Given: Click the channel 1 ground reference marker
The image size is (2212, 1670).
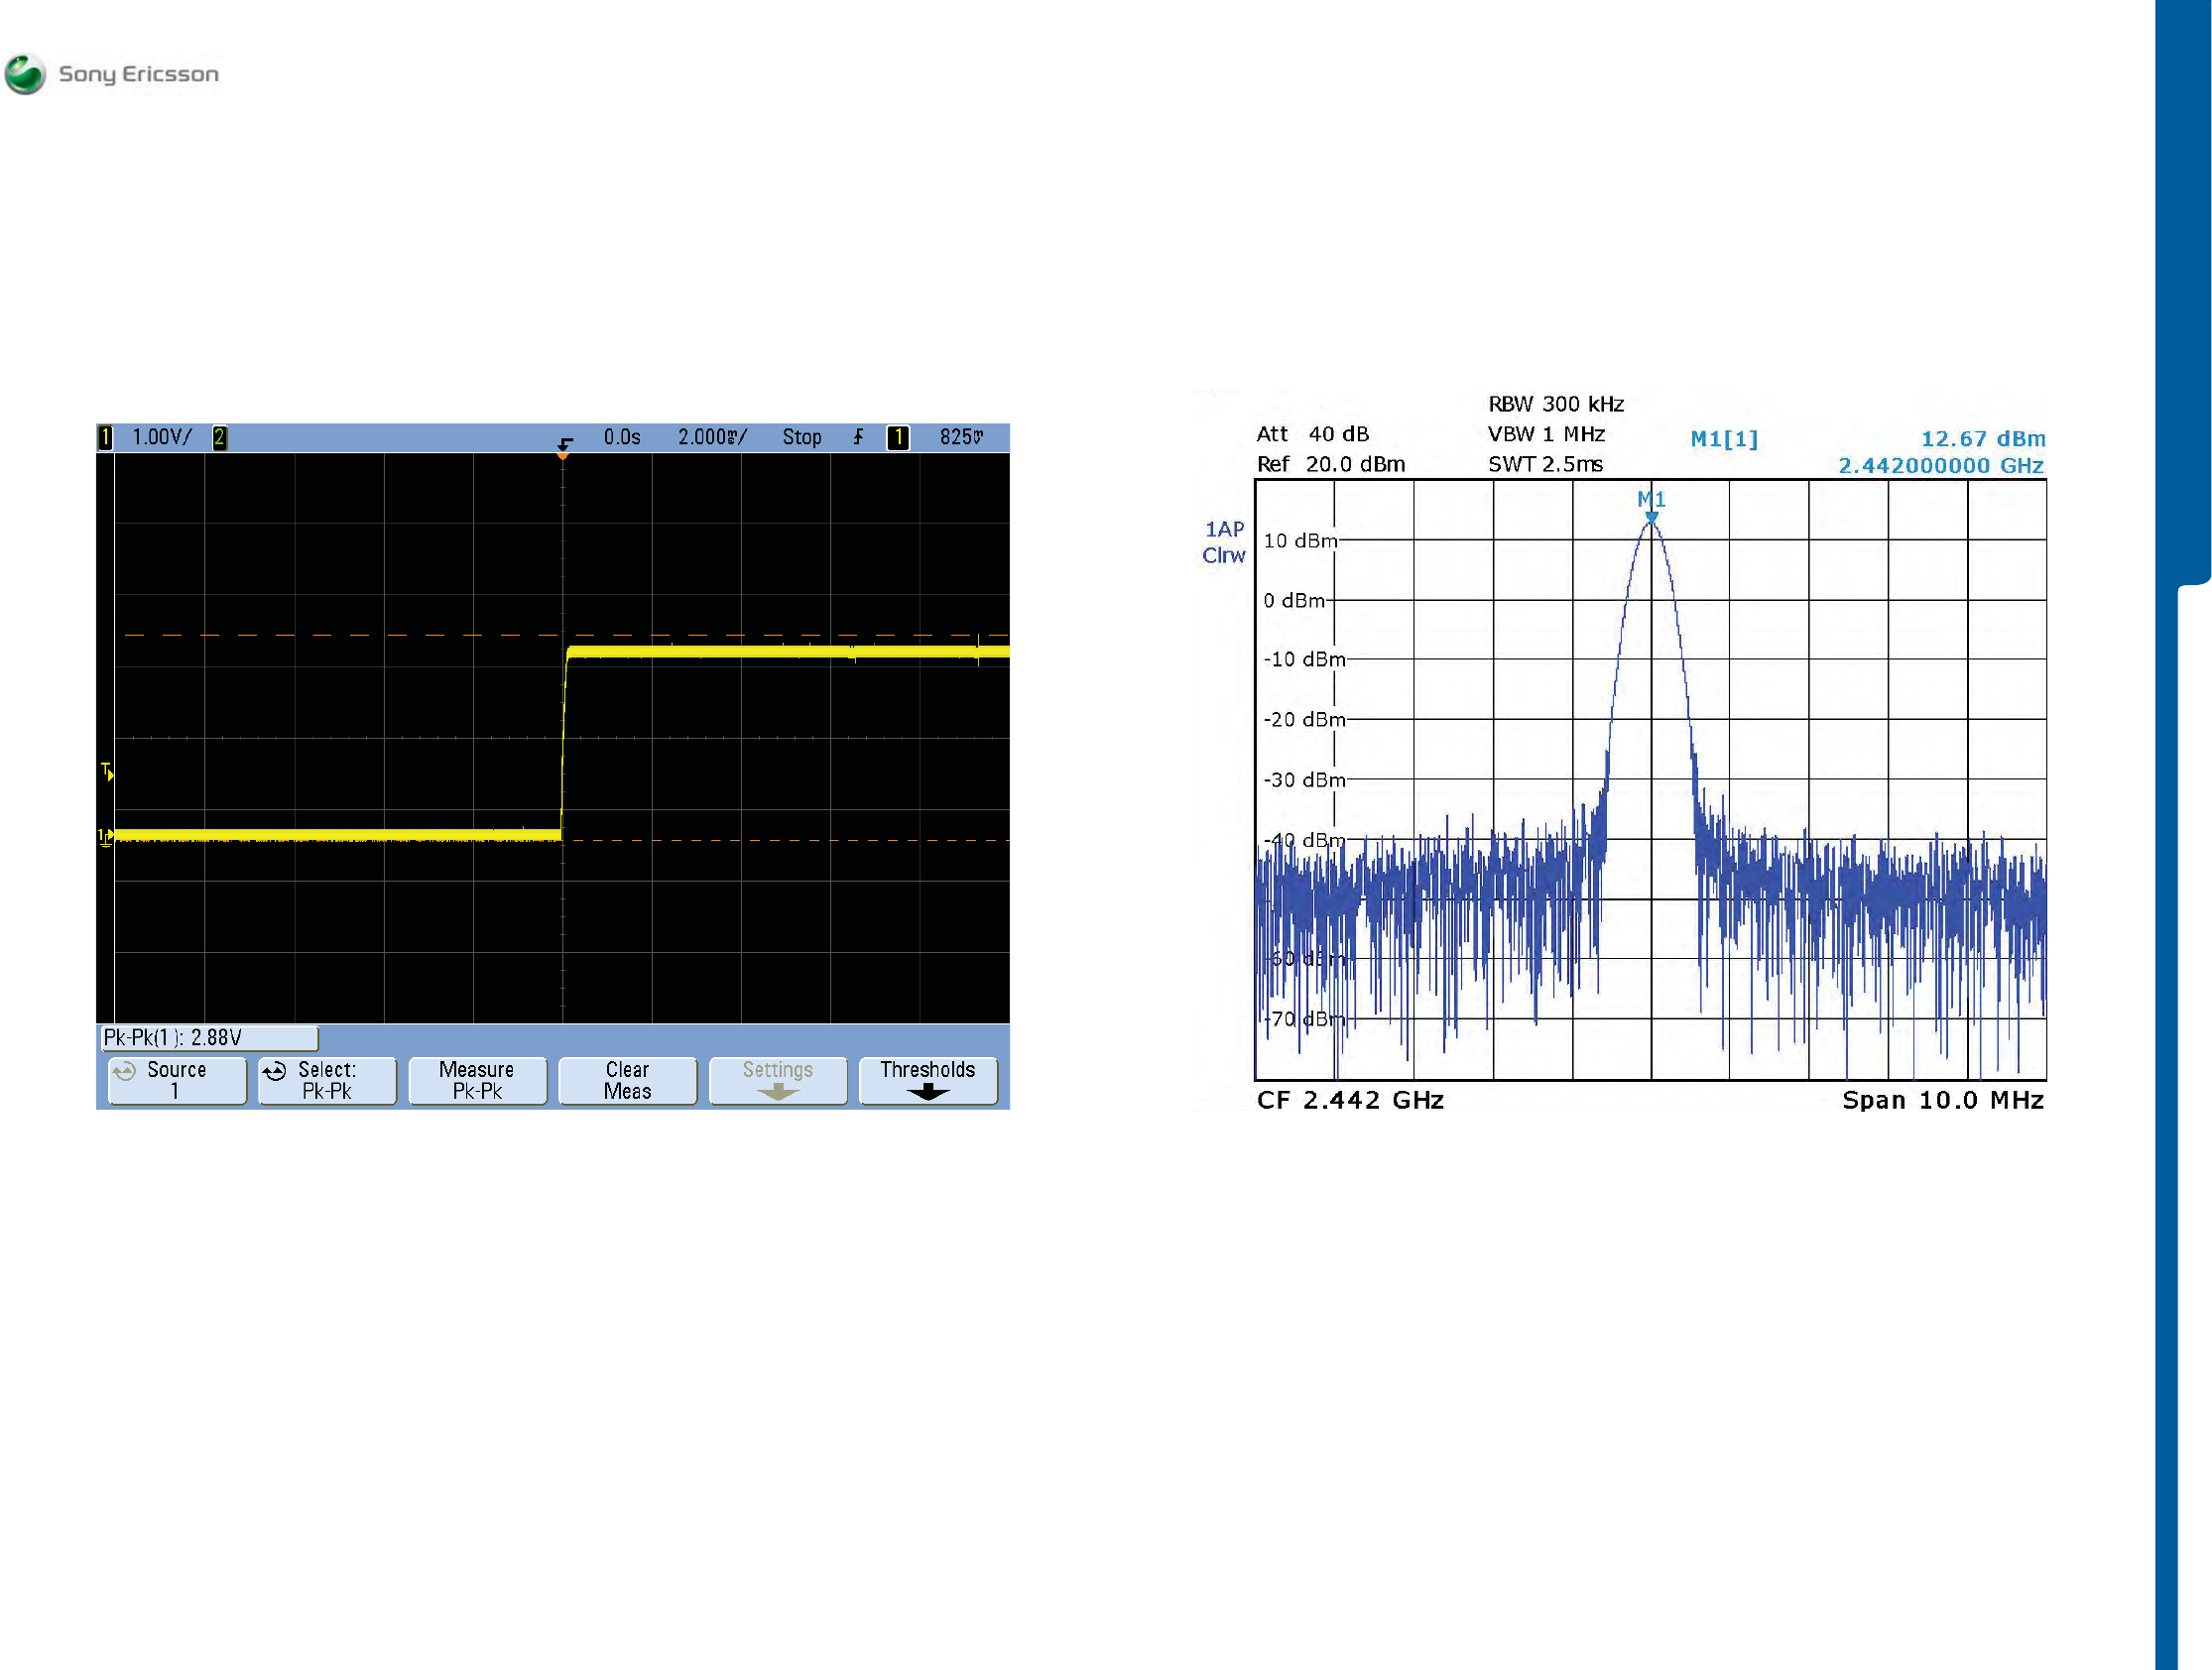Looking at the screenshot, I should coord(105,836).
